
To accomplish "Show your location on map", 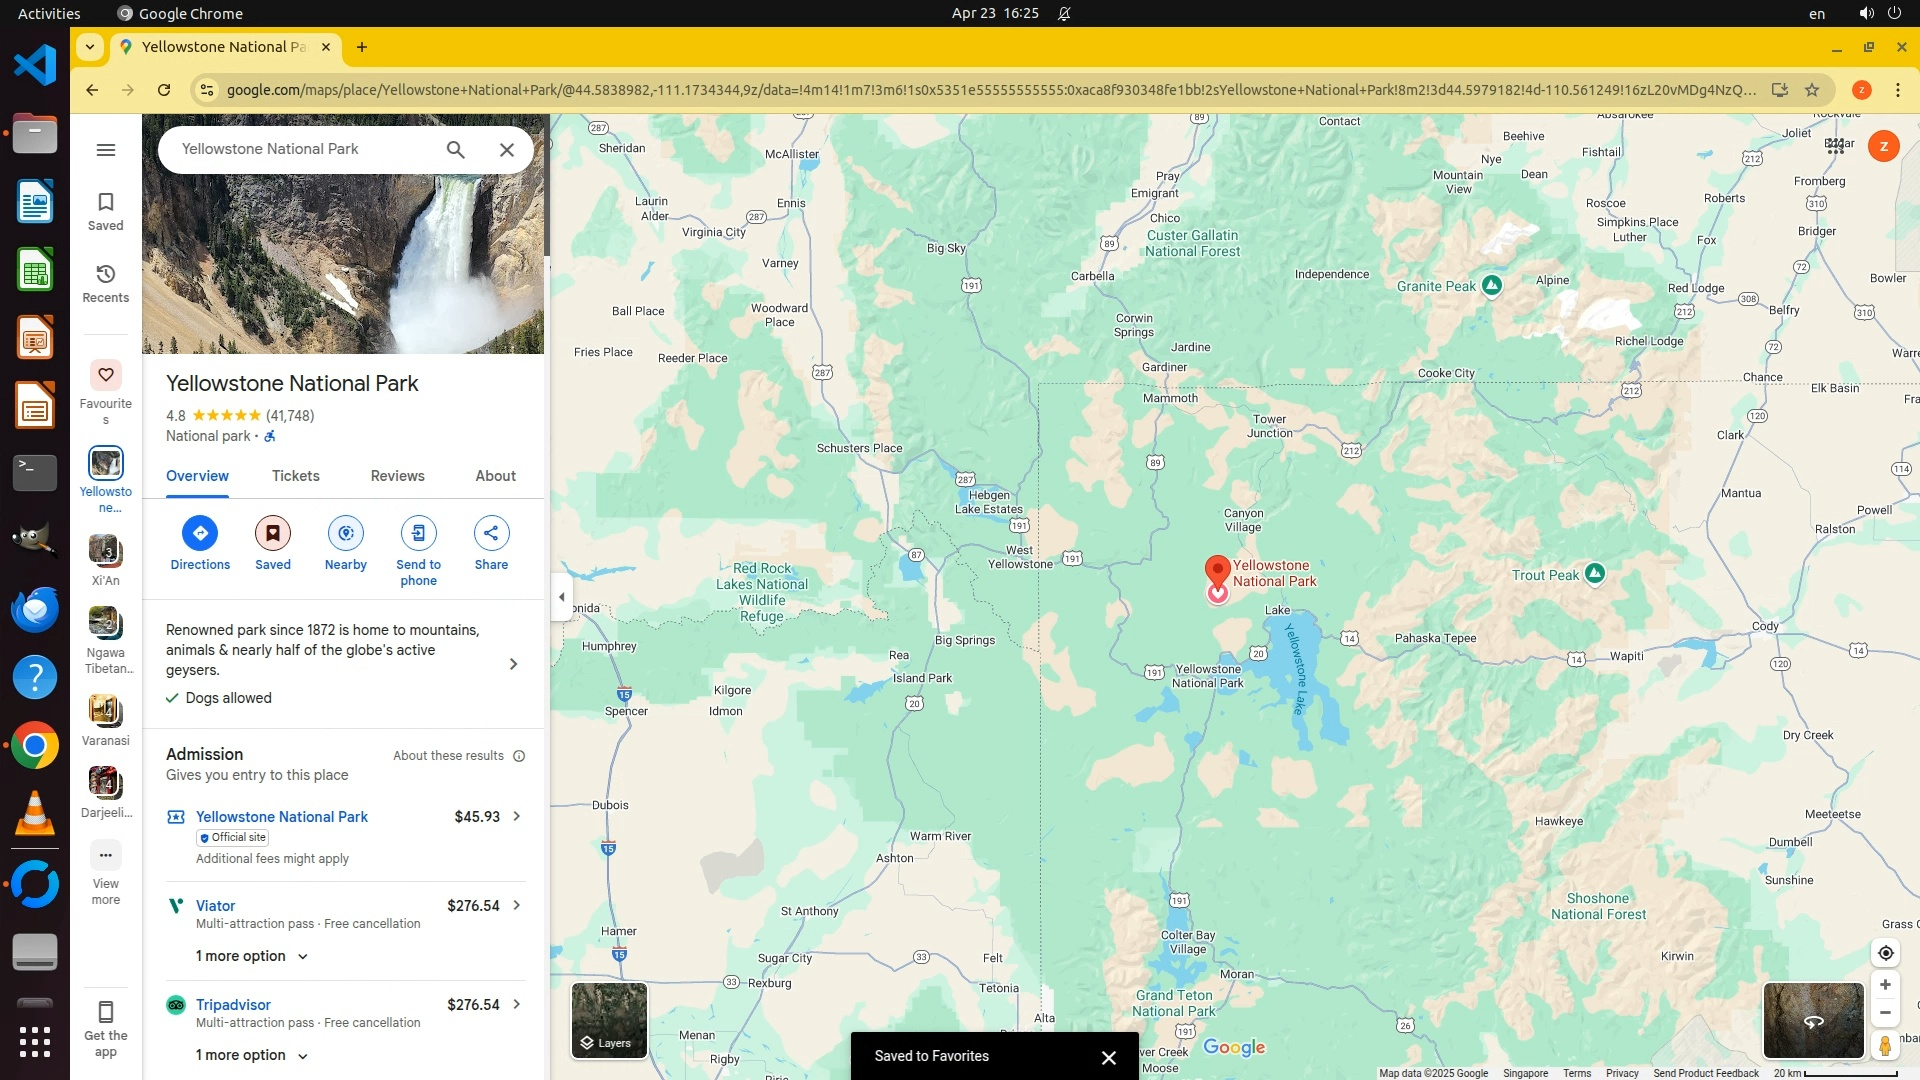I will pos(1885,953).
